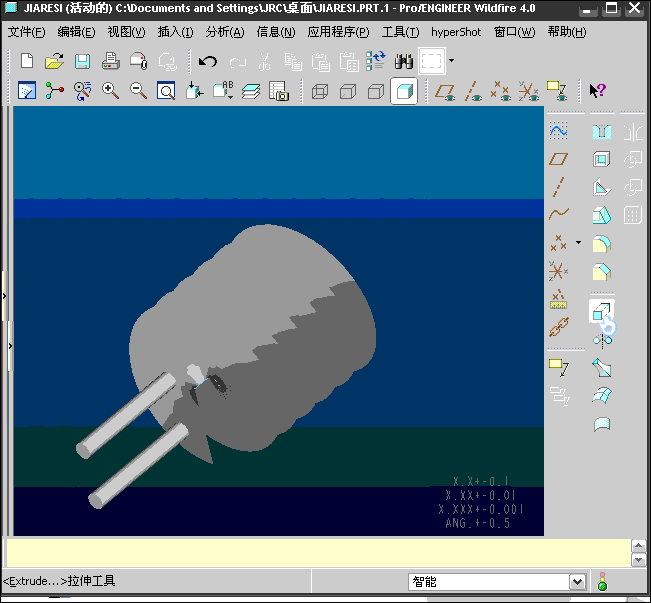
Task: Open the 视图(V) menu
Action: point(126,32)
